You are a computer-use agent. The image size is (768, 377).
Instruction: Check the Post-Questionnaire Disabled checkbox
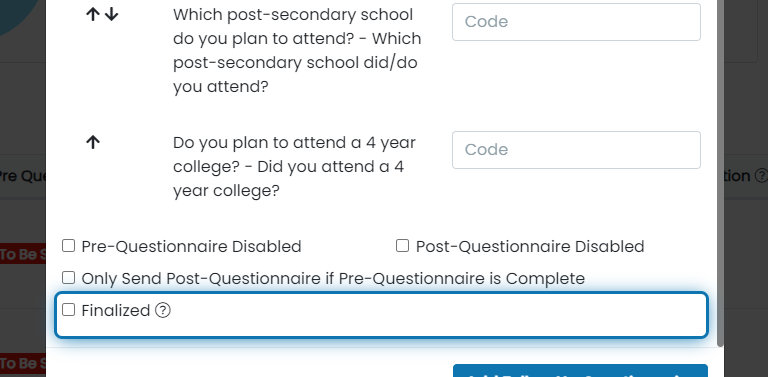[x=403, y=246]
